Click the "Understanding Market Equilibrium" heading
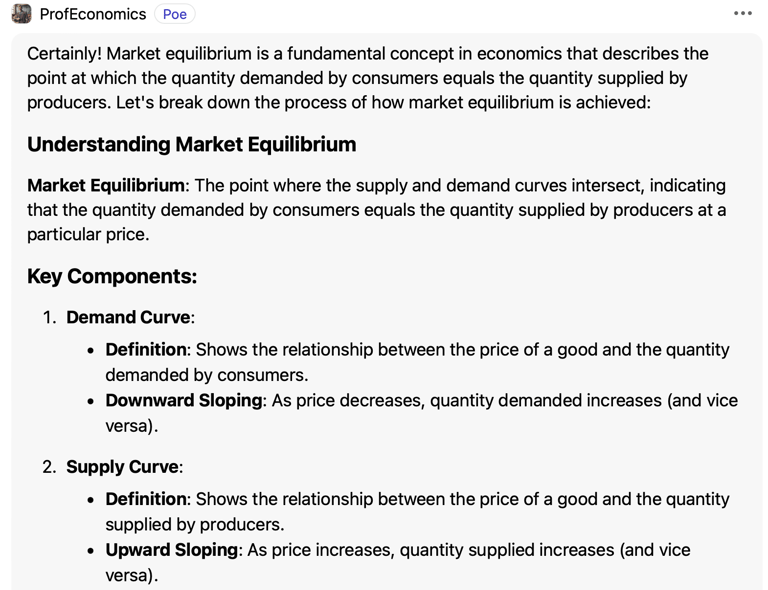 pyautogui.click(x=192, y=144)
